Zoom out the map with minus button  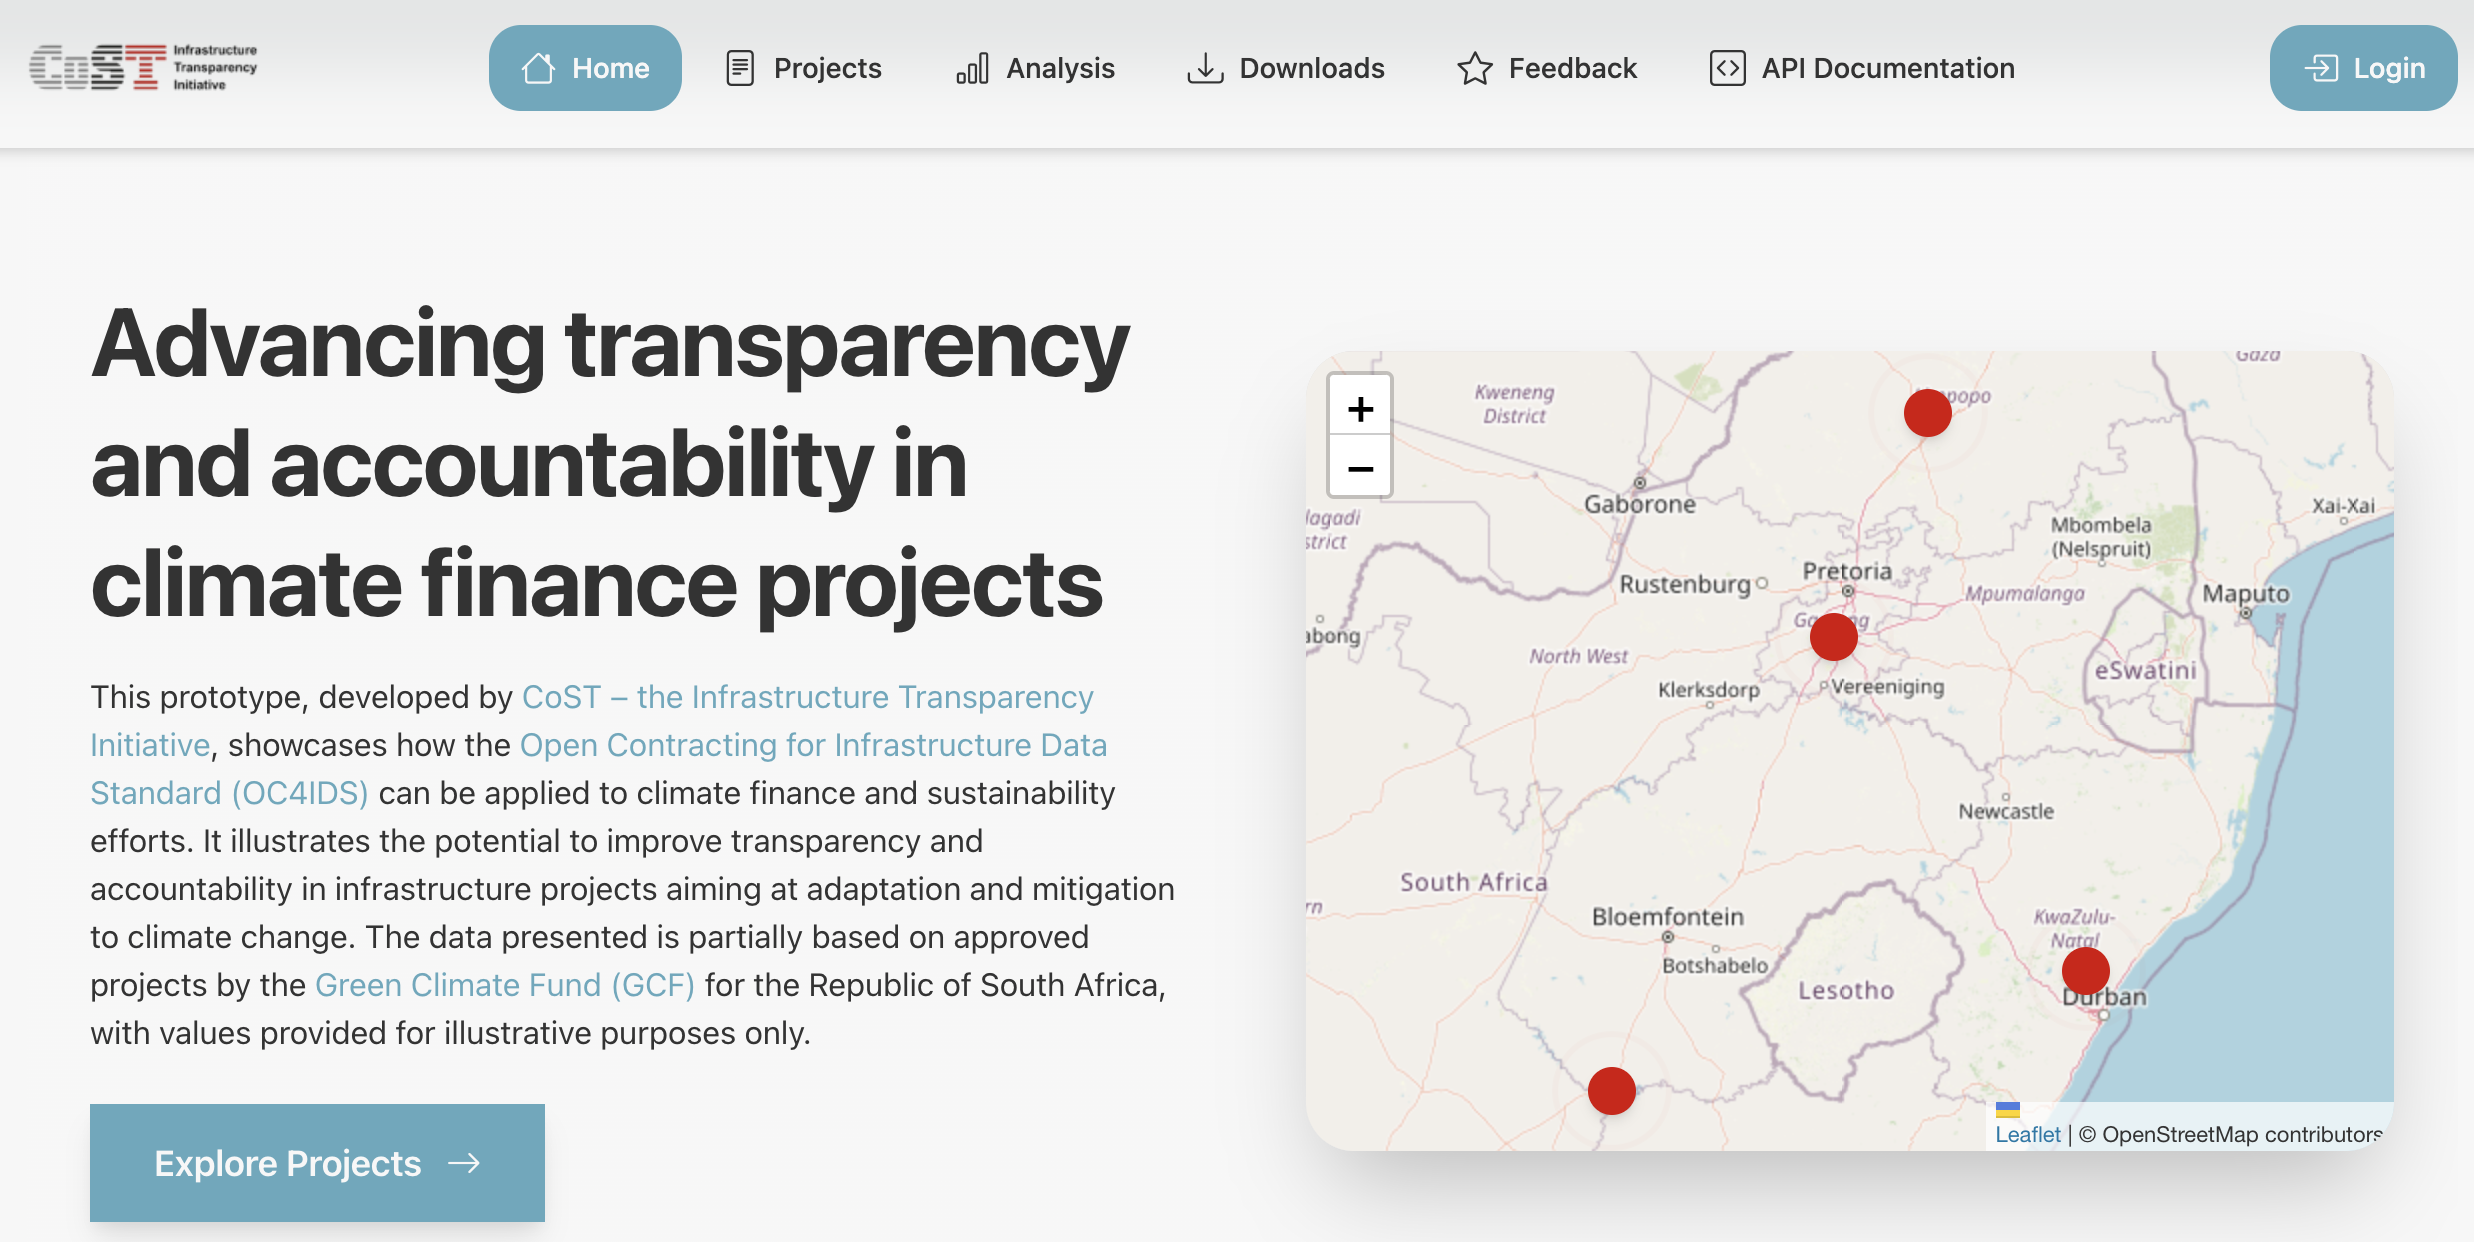[1360, 467]
